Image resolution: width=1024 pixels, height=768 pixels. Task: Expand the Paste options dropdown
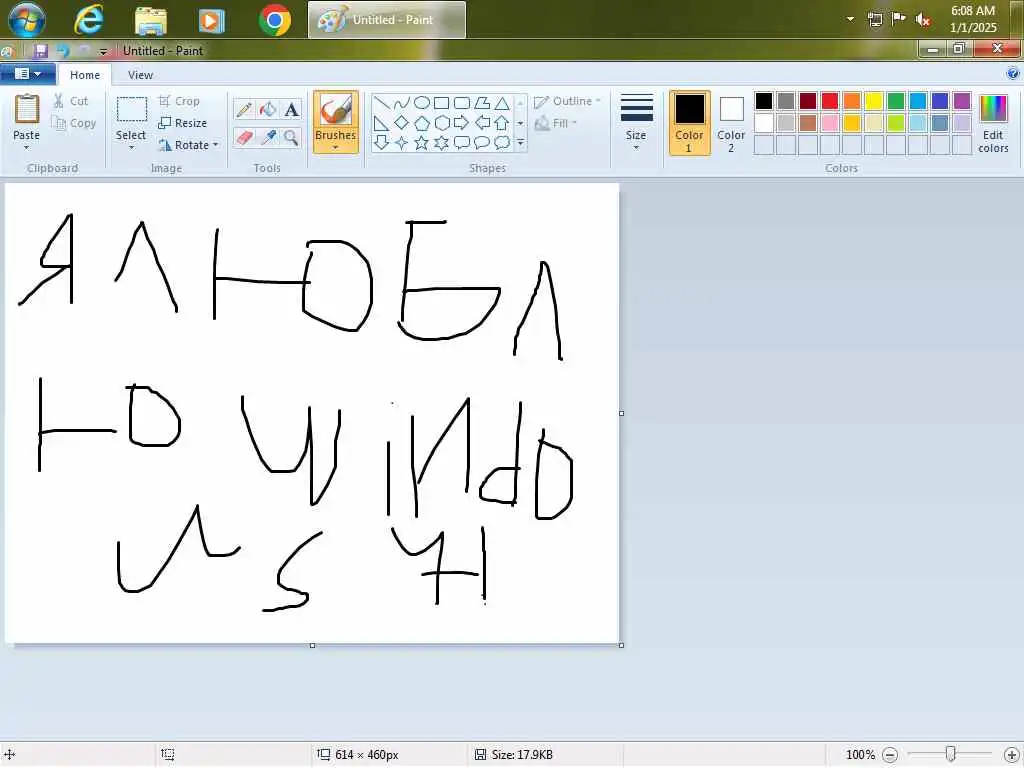point(26,147)
